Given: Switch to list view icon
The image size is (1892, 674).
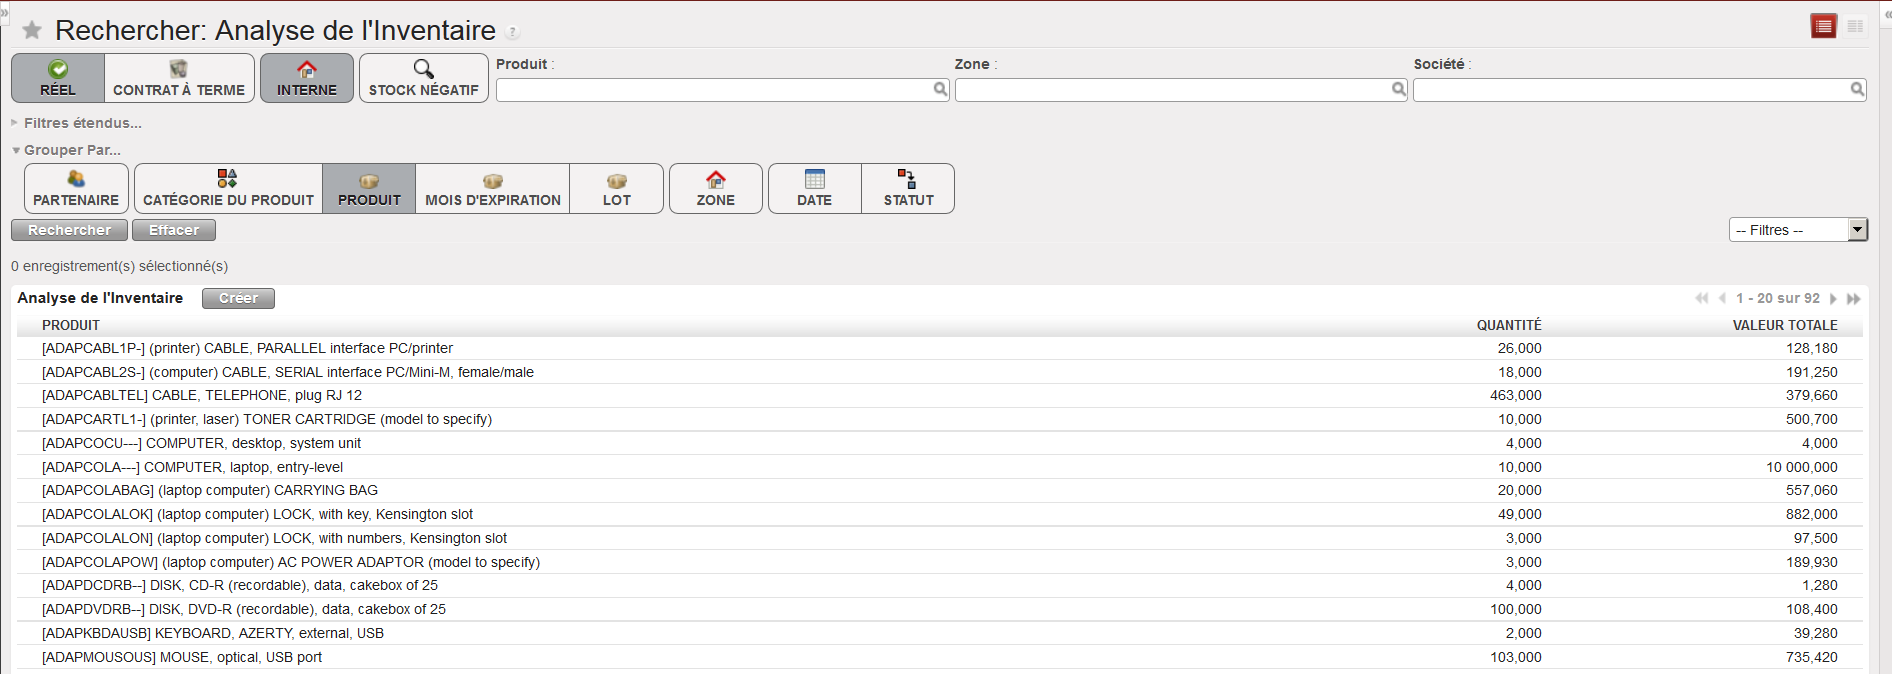Looking at the screenshot, I should tap(1824, 26).
